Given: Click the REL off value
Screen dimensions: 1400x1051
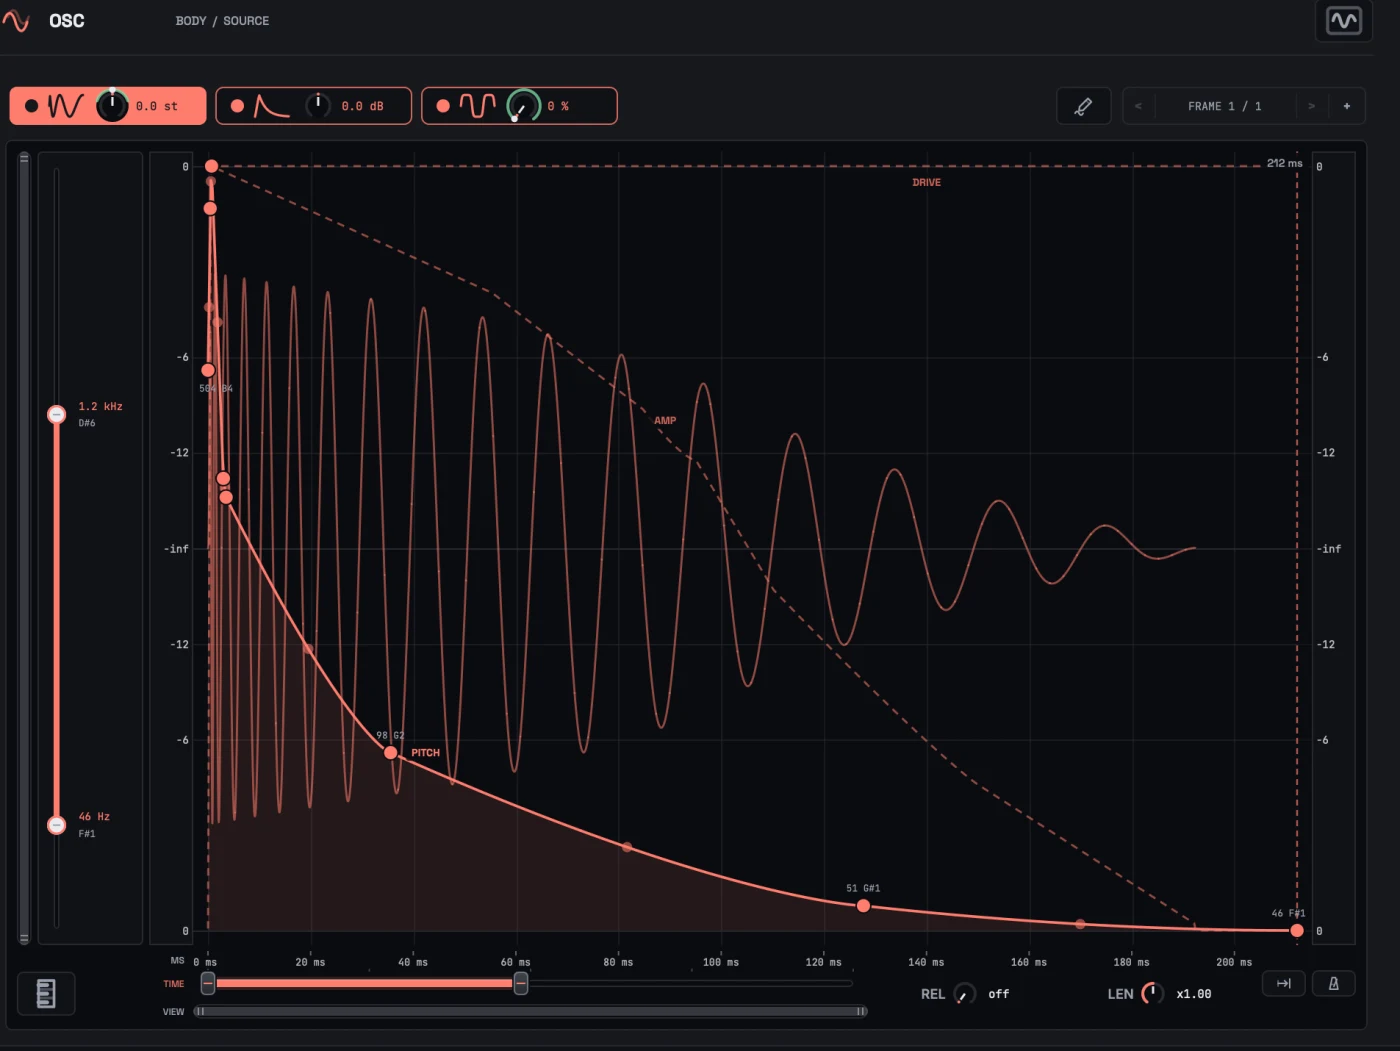Looking at the screenshot, I should point(998,994).
